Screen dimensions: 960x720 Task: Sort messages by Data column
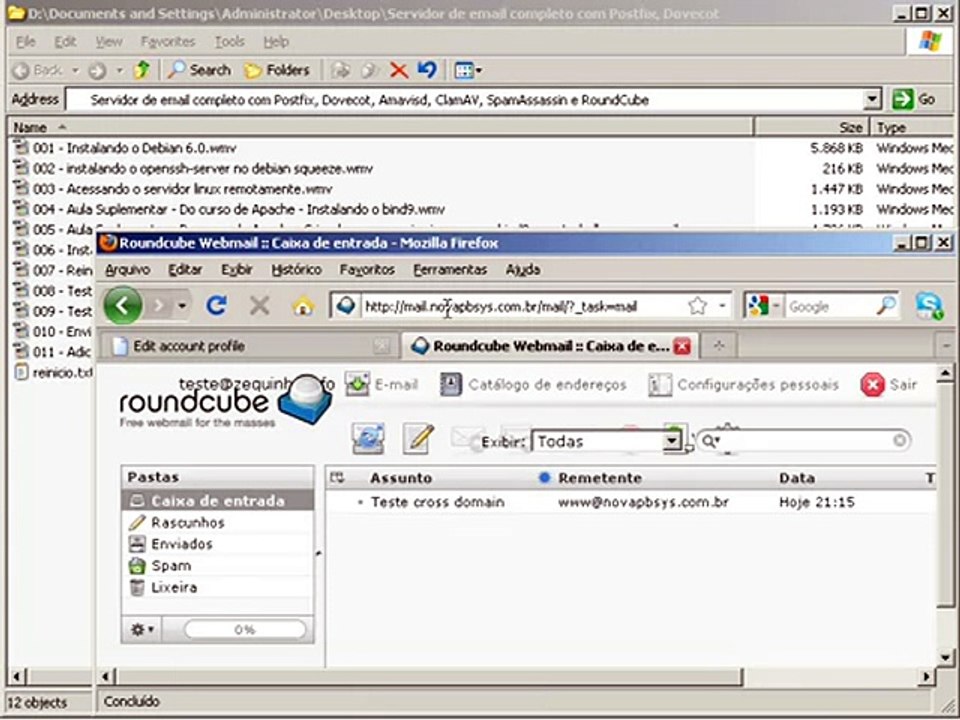pyautogui.click(x=797, y=478)
